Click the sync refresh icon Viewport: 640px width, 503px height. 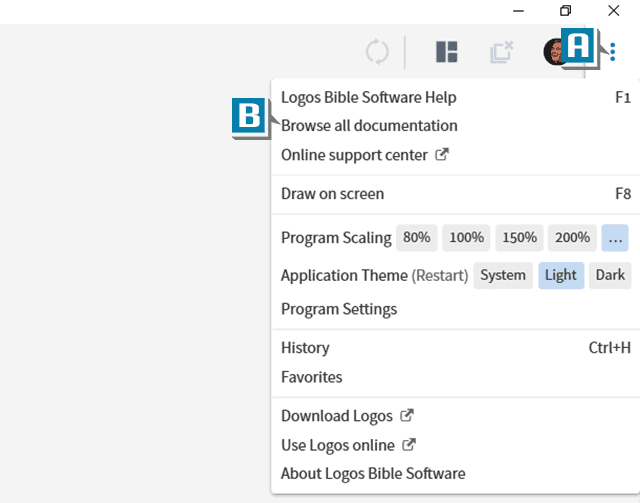click(377, 52)
